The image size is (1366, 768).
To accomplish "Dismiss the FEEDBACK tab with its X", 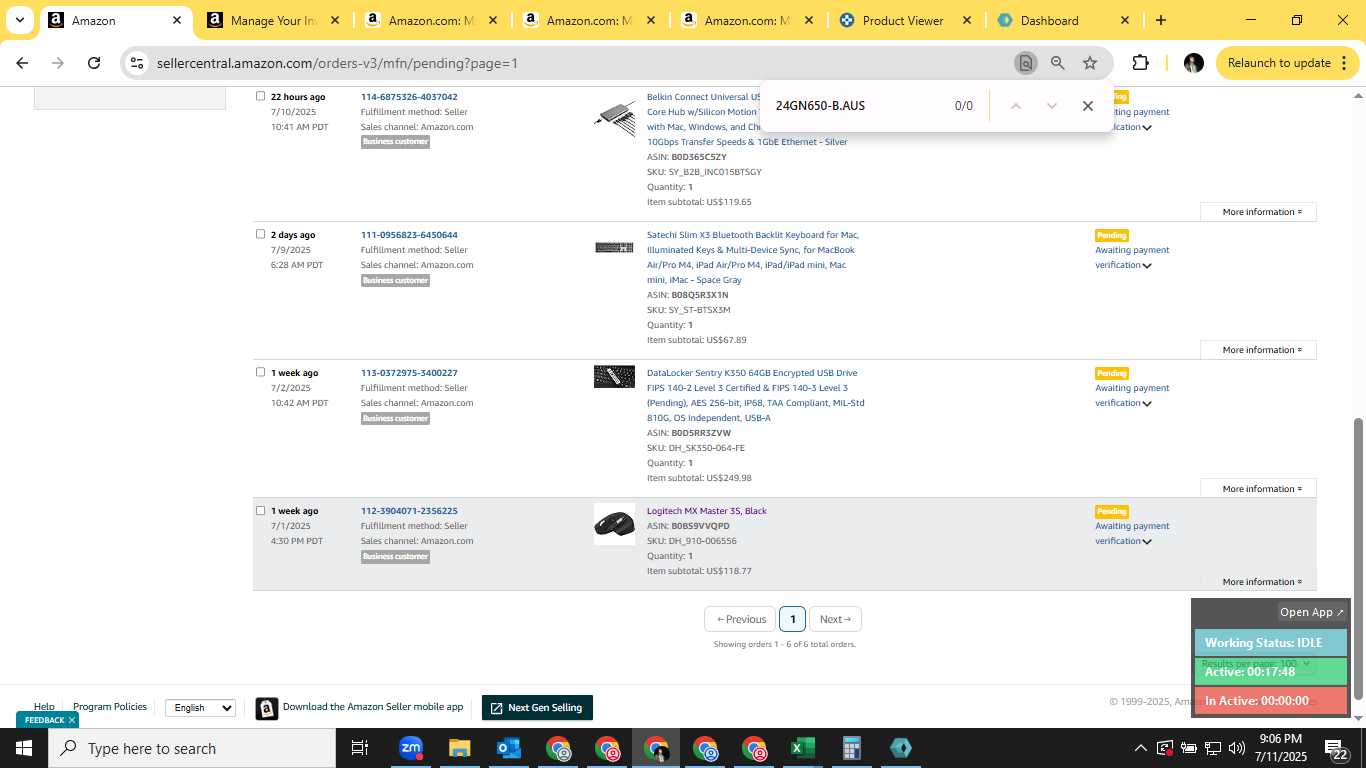I will [x=72, y=720].
